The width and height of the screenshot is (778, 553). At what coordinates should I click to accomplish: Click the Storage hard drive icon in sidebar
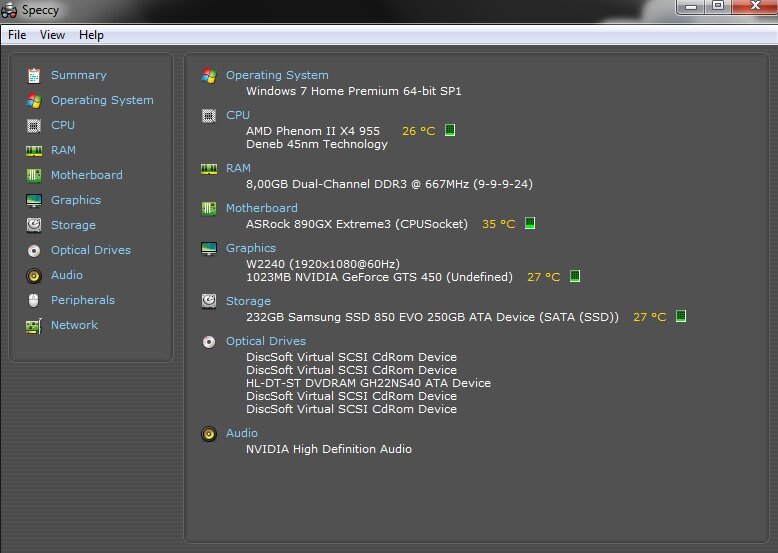pos(34,225)
